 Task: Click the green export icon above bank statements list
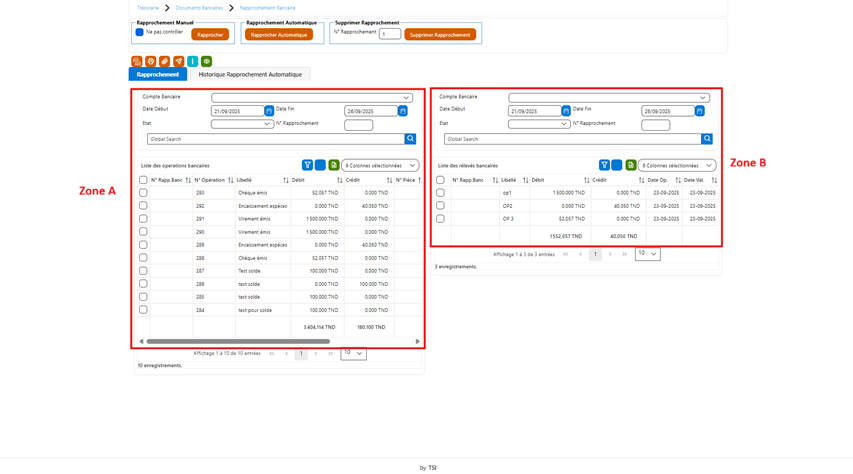pos(631,165)
